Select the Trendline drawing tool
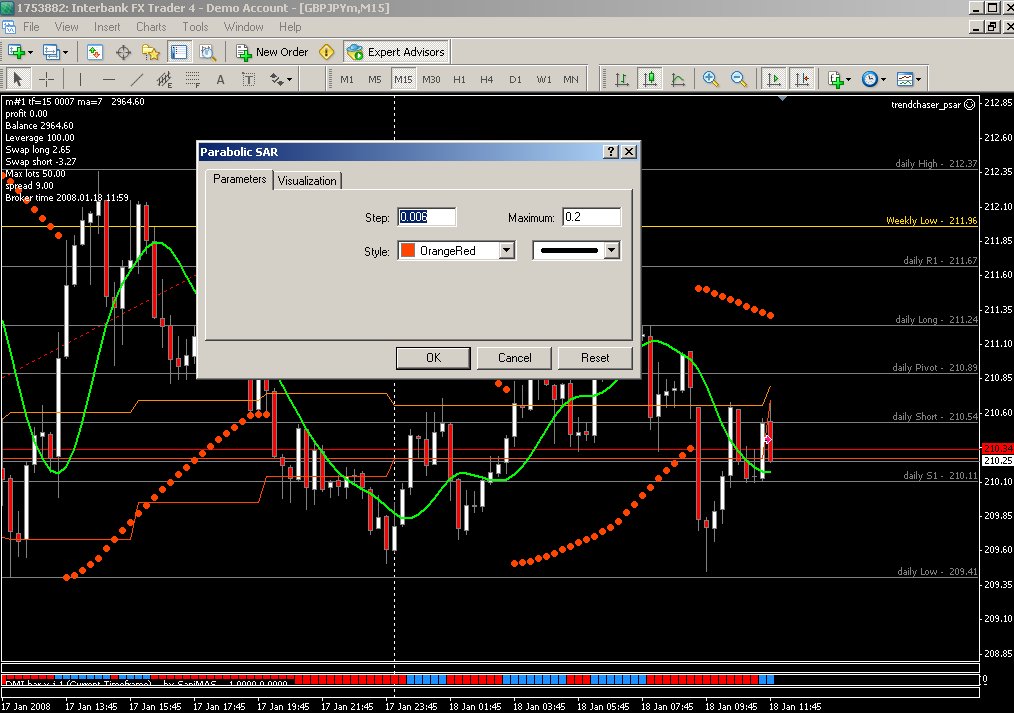 pos(136,80)
